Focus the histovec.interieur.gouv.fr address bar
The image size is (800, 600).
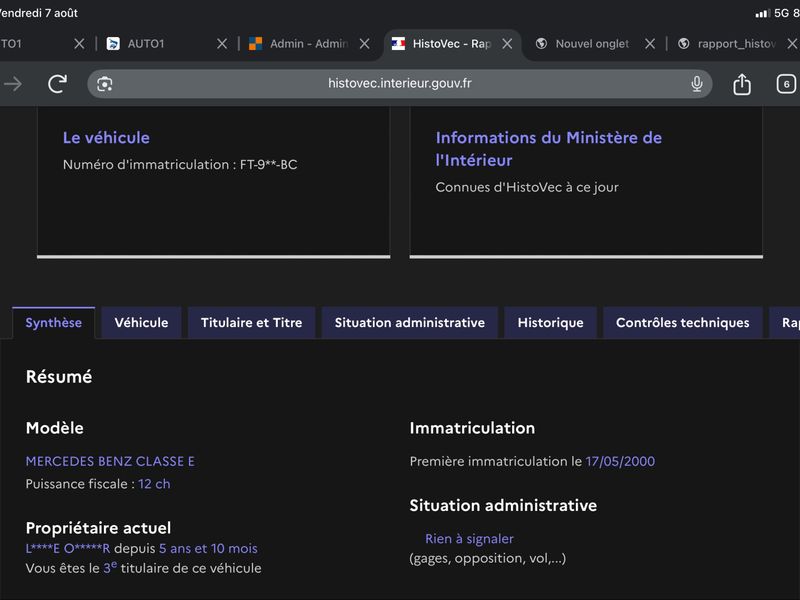tap(399, 84)
